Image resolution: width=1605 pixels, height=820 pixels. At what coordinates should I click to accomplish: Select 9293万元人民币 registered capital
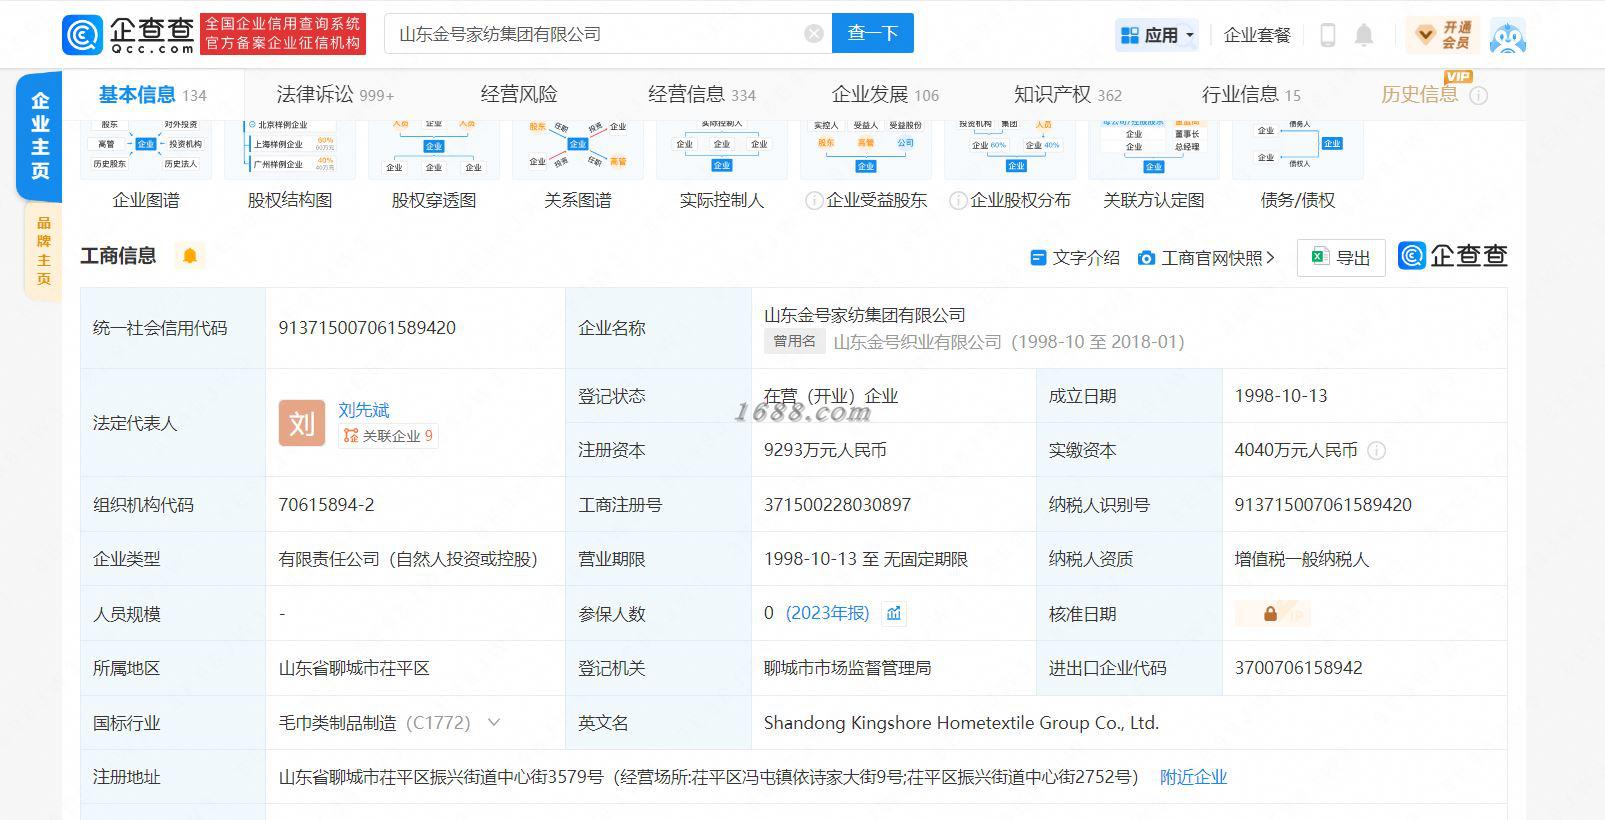click(x=825, y=451)
